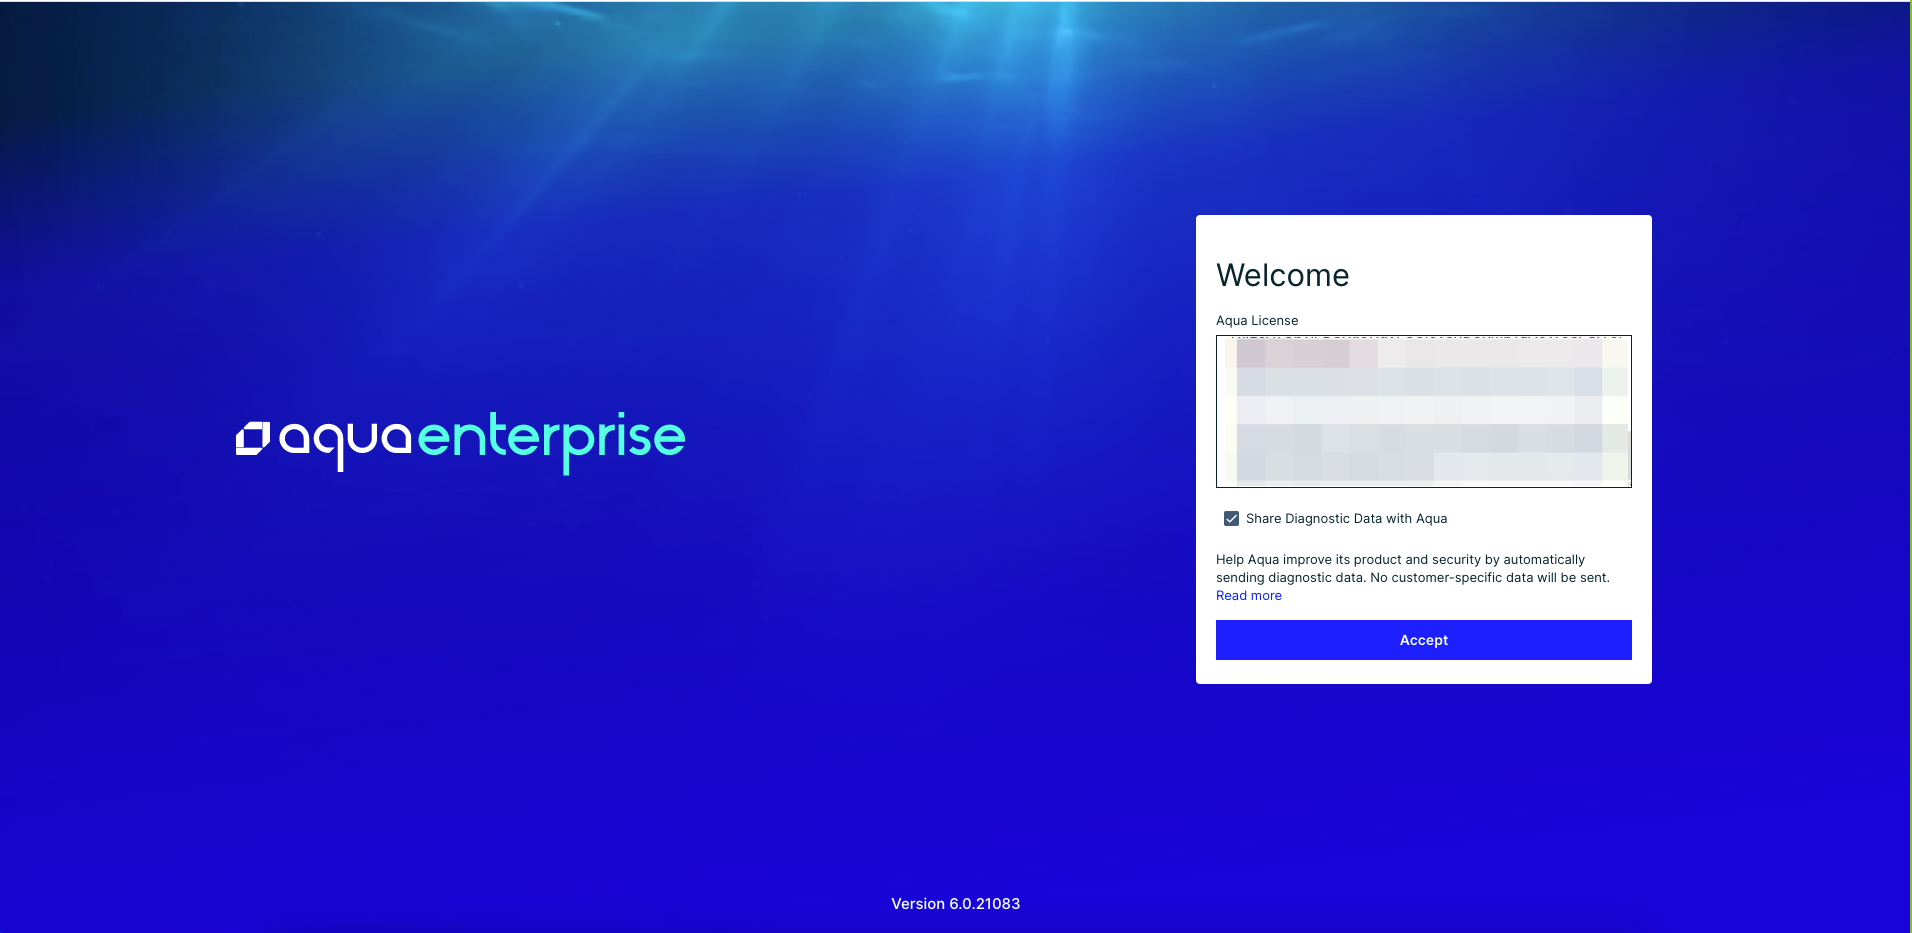Click the Version 6.0.21083 text
Viewport: 1912px width, 933px height.
pos(955,904)
